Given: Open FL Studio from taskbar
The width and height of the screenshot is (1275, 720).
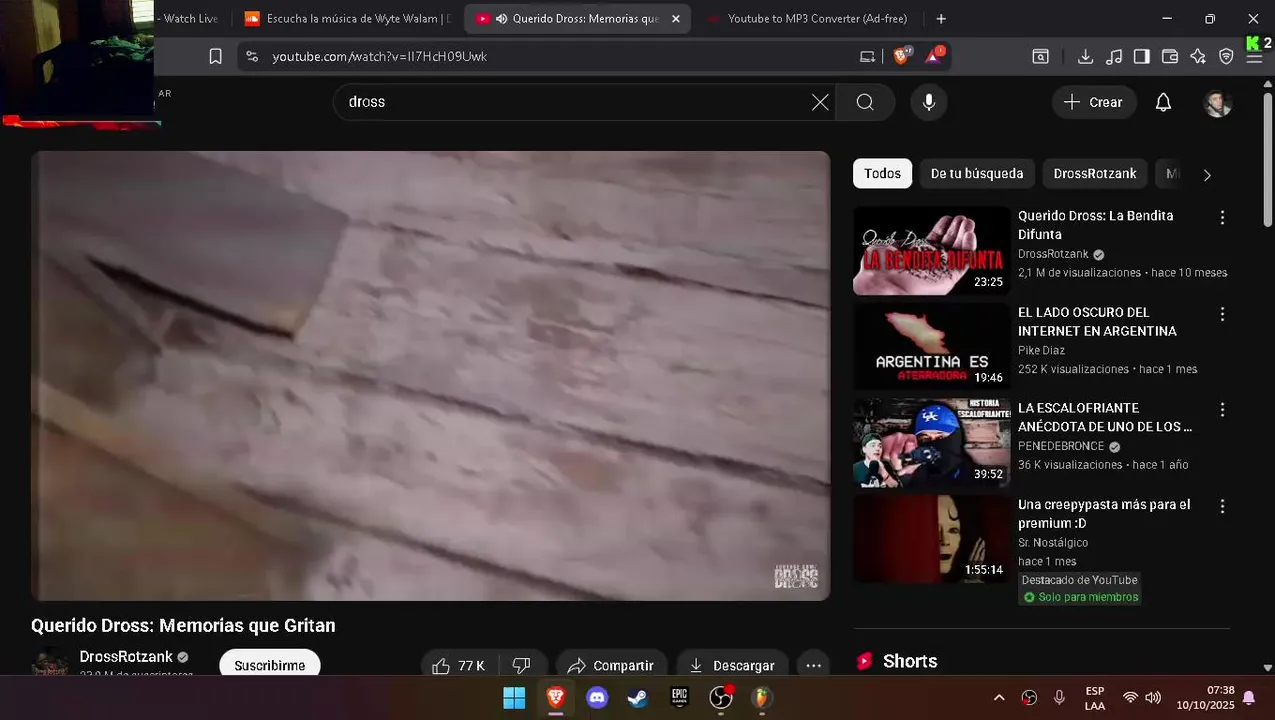Looking at the screenshot, I should 762,697.
